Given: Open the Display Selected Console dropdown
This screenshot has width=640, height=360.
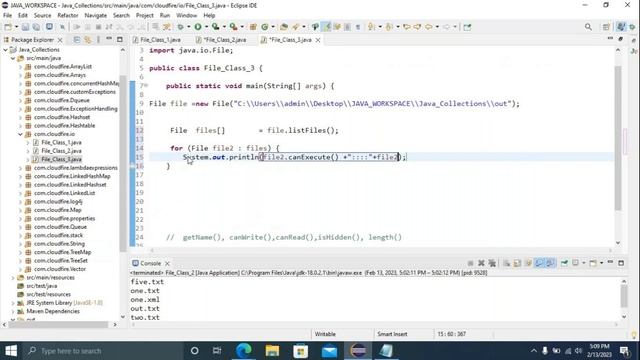Looking at the screenshot, I should click(584, 263).
